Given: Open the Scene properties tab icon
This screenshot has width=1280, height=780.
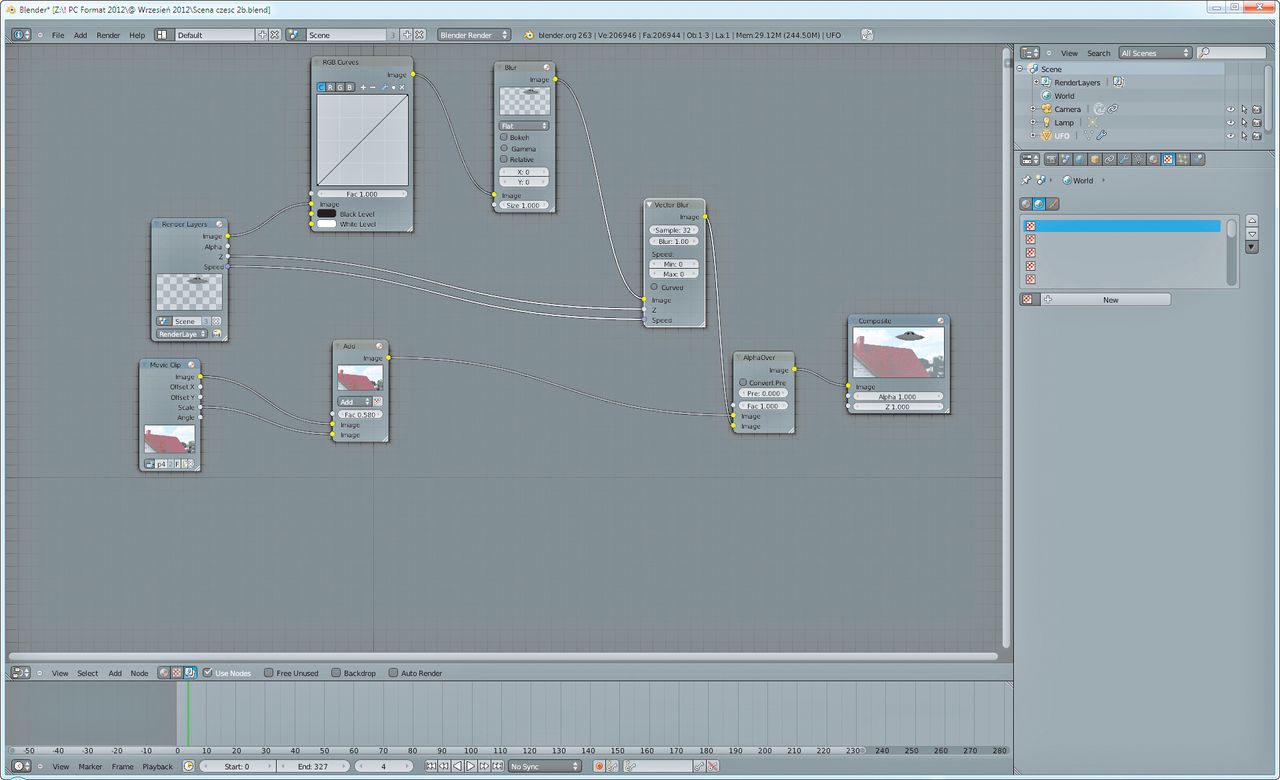Looking at the screenshot, I should pyautogui.click(x=1066, y=159).
